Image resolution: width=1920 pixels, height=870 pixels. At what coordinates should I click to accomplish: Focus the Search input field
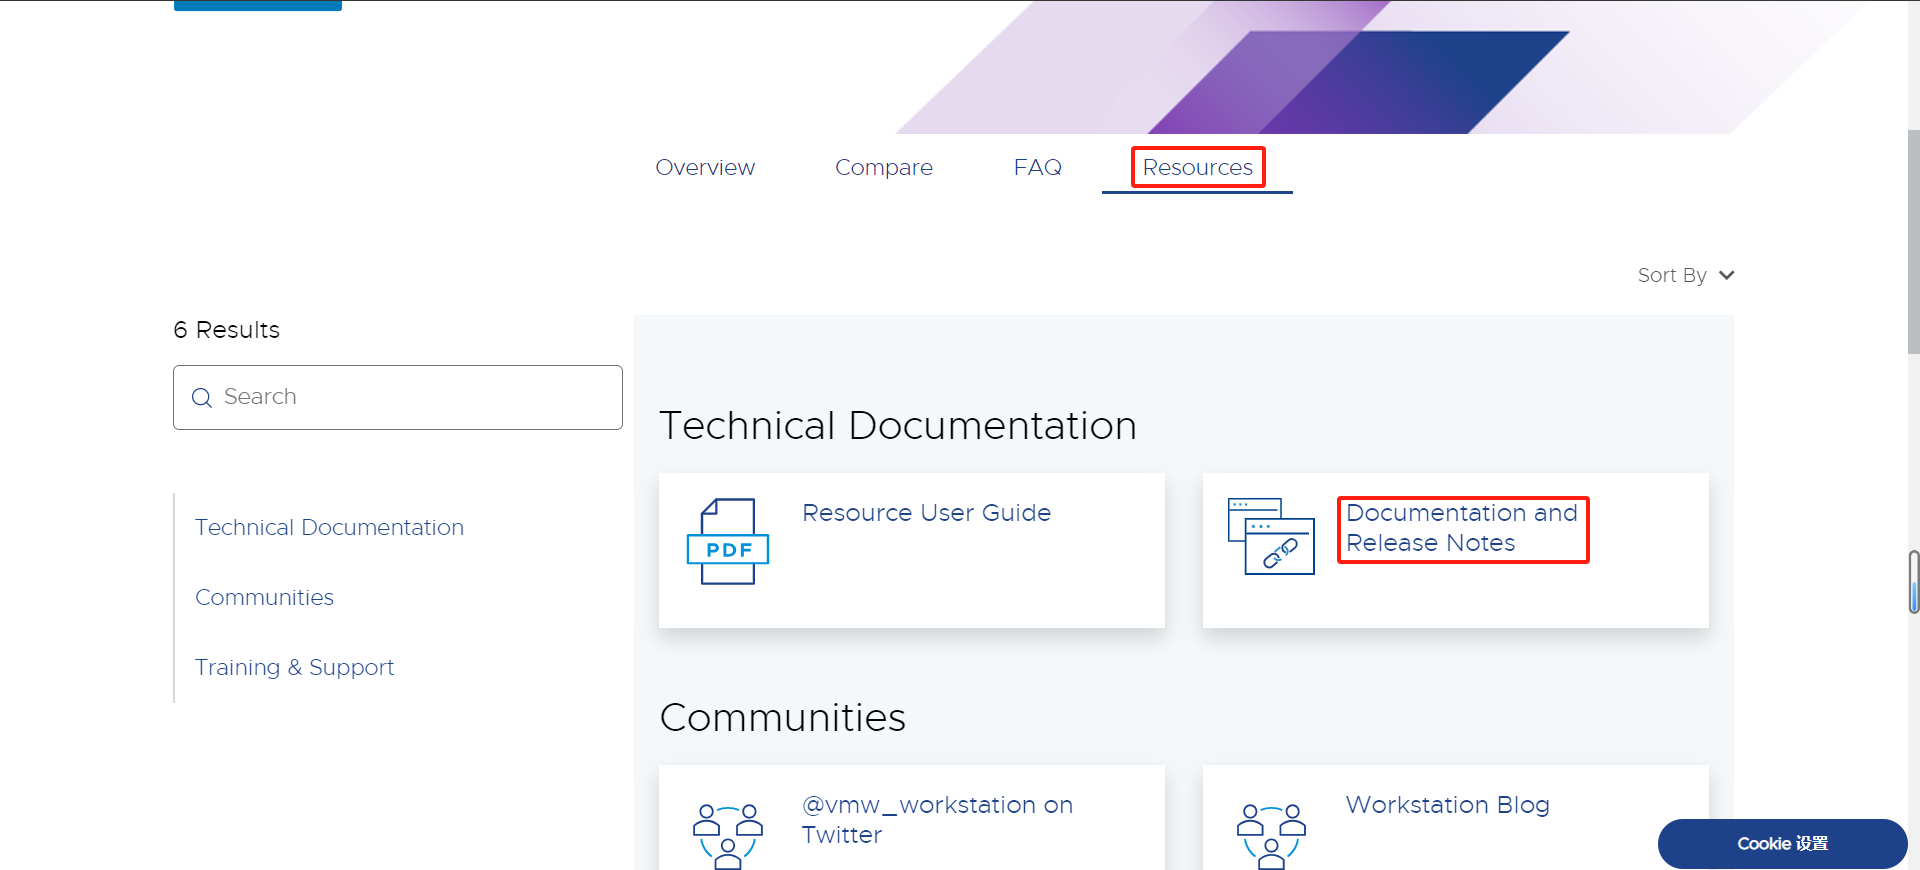tap(410, 397)
